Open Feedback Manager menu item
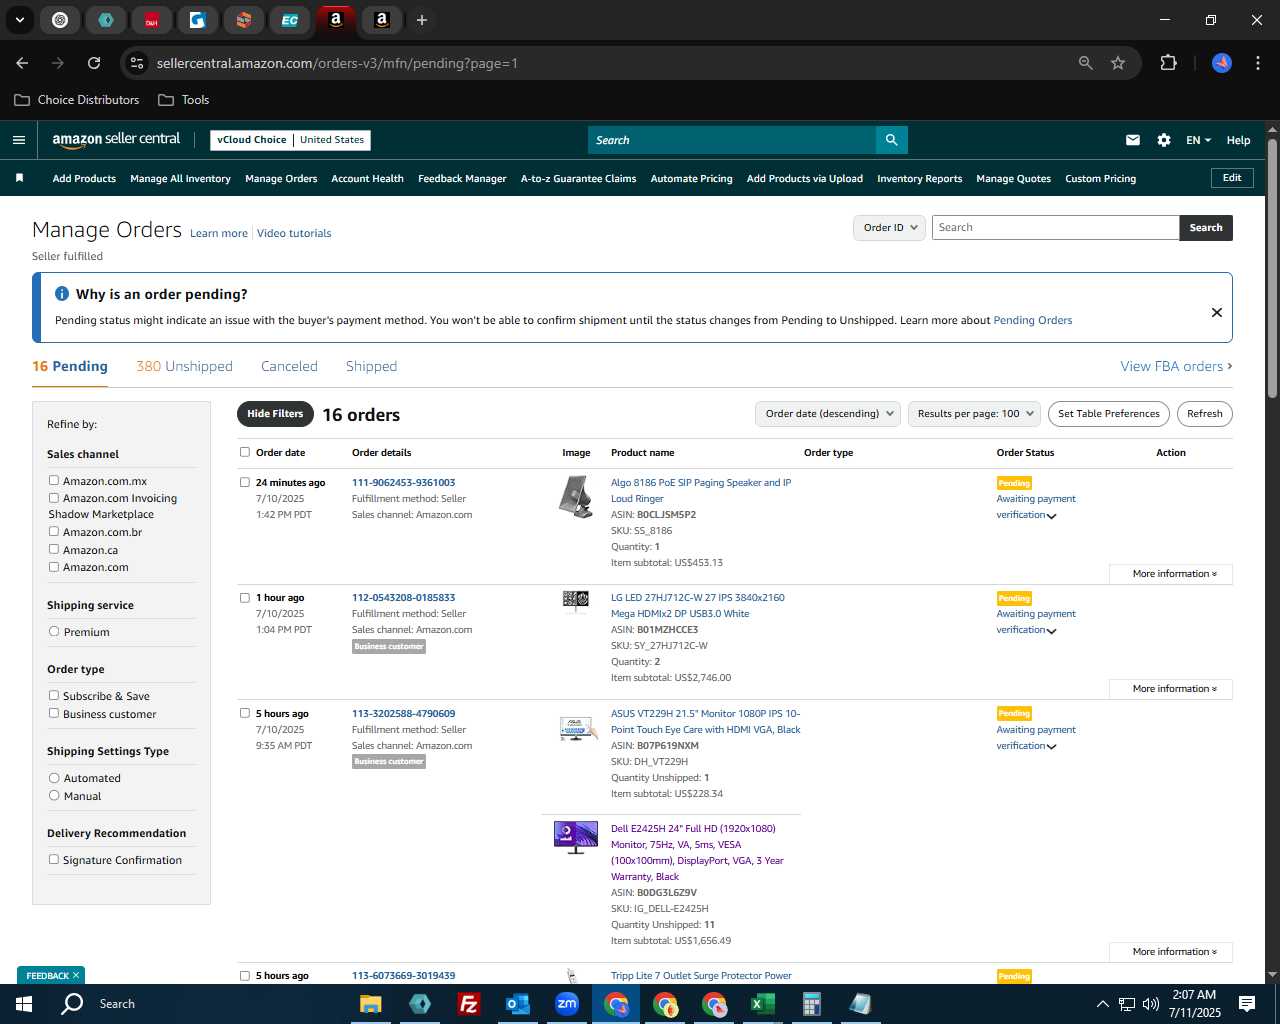Viewport: 1280px width, 1024px height. [x=462, y=179]
